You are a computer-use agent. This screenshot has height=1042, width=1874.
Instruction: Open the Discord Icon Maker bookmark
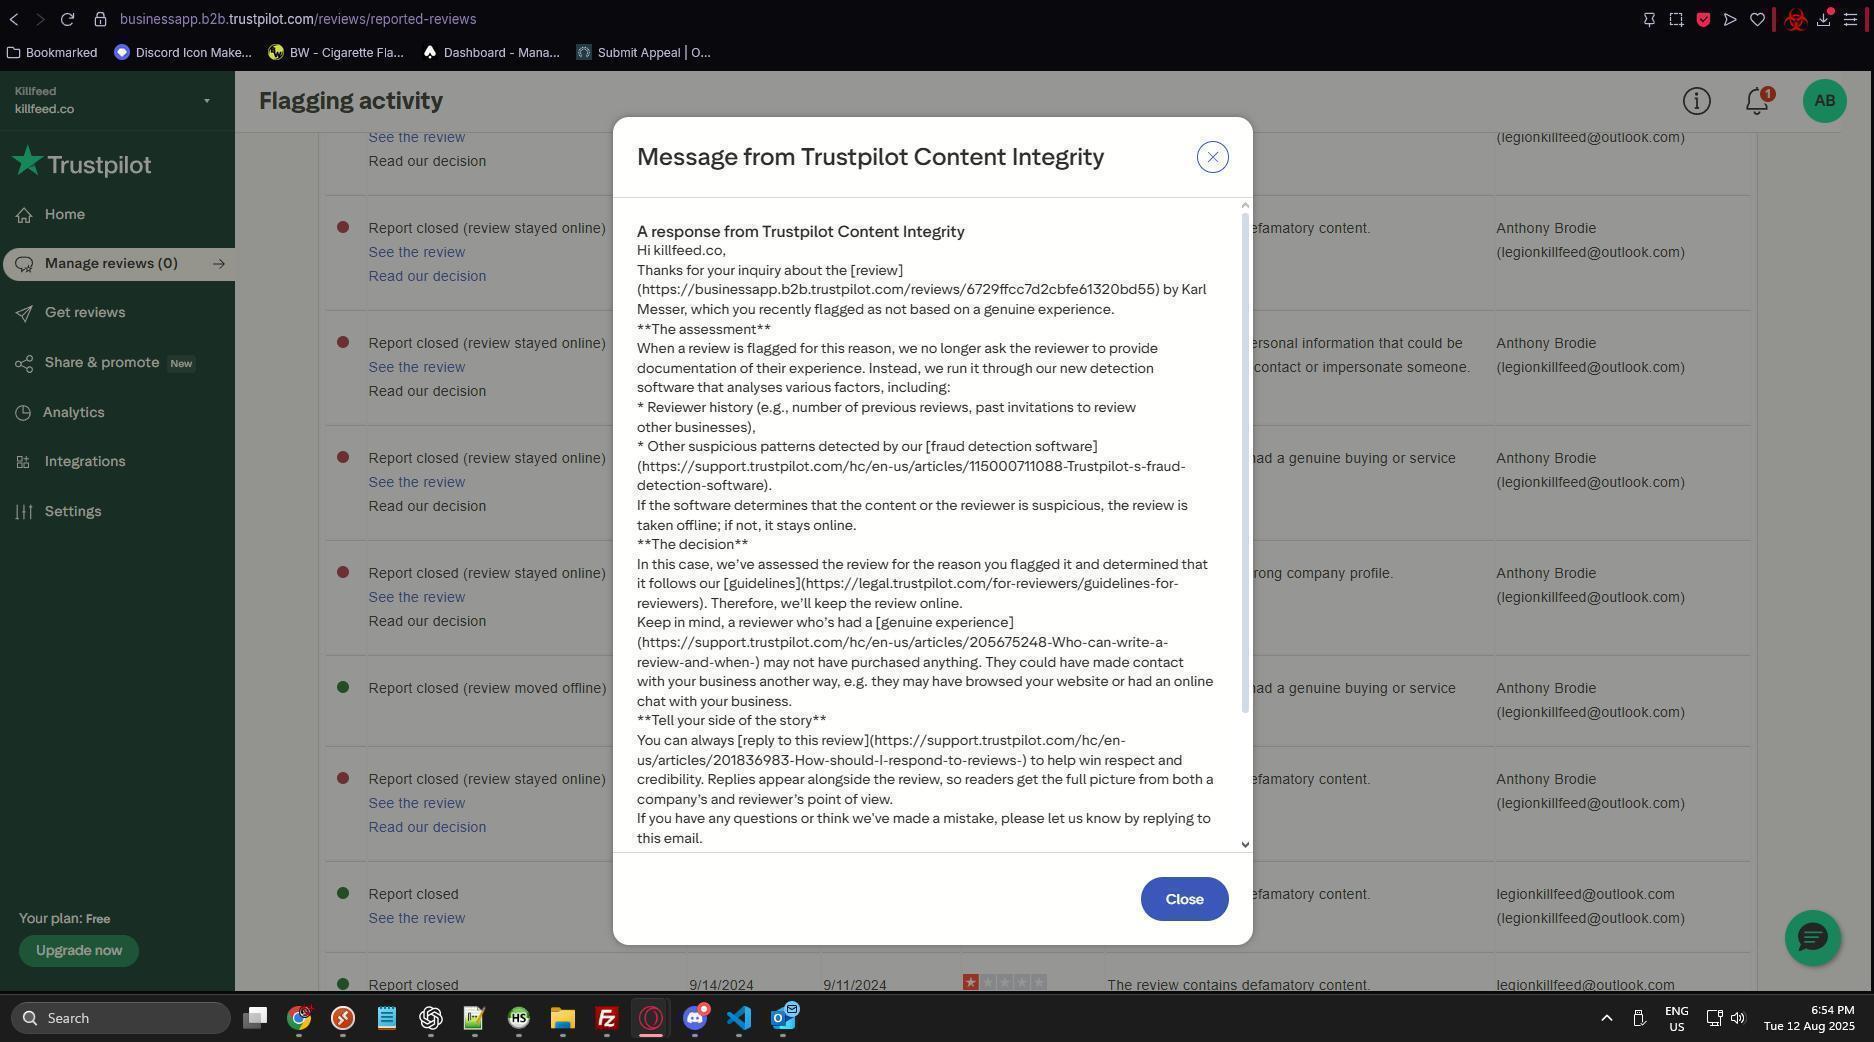click(183, 53)
